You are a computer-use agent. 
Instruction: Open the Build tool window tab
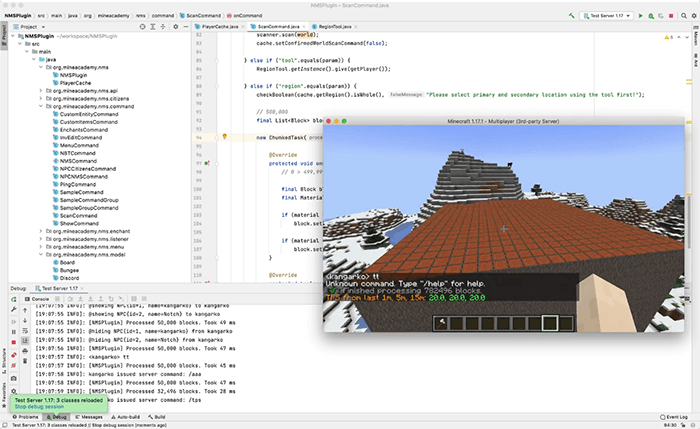(x=157, y=417)
